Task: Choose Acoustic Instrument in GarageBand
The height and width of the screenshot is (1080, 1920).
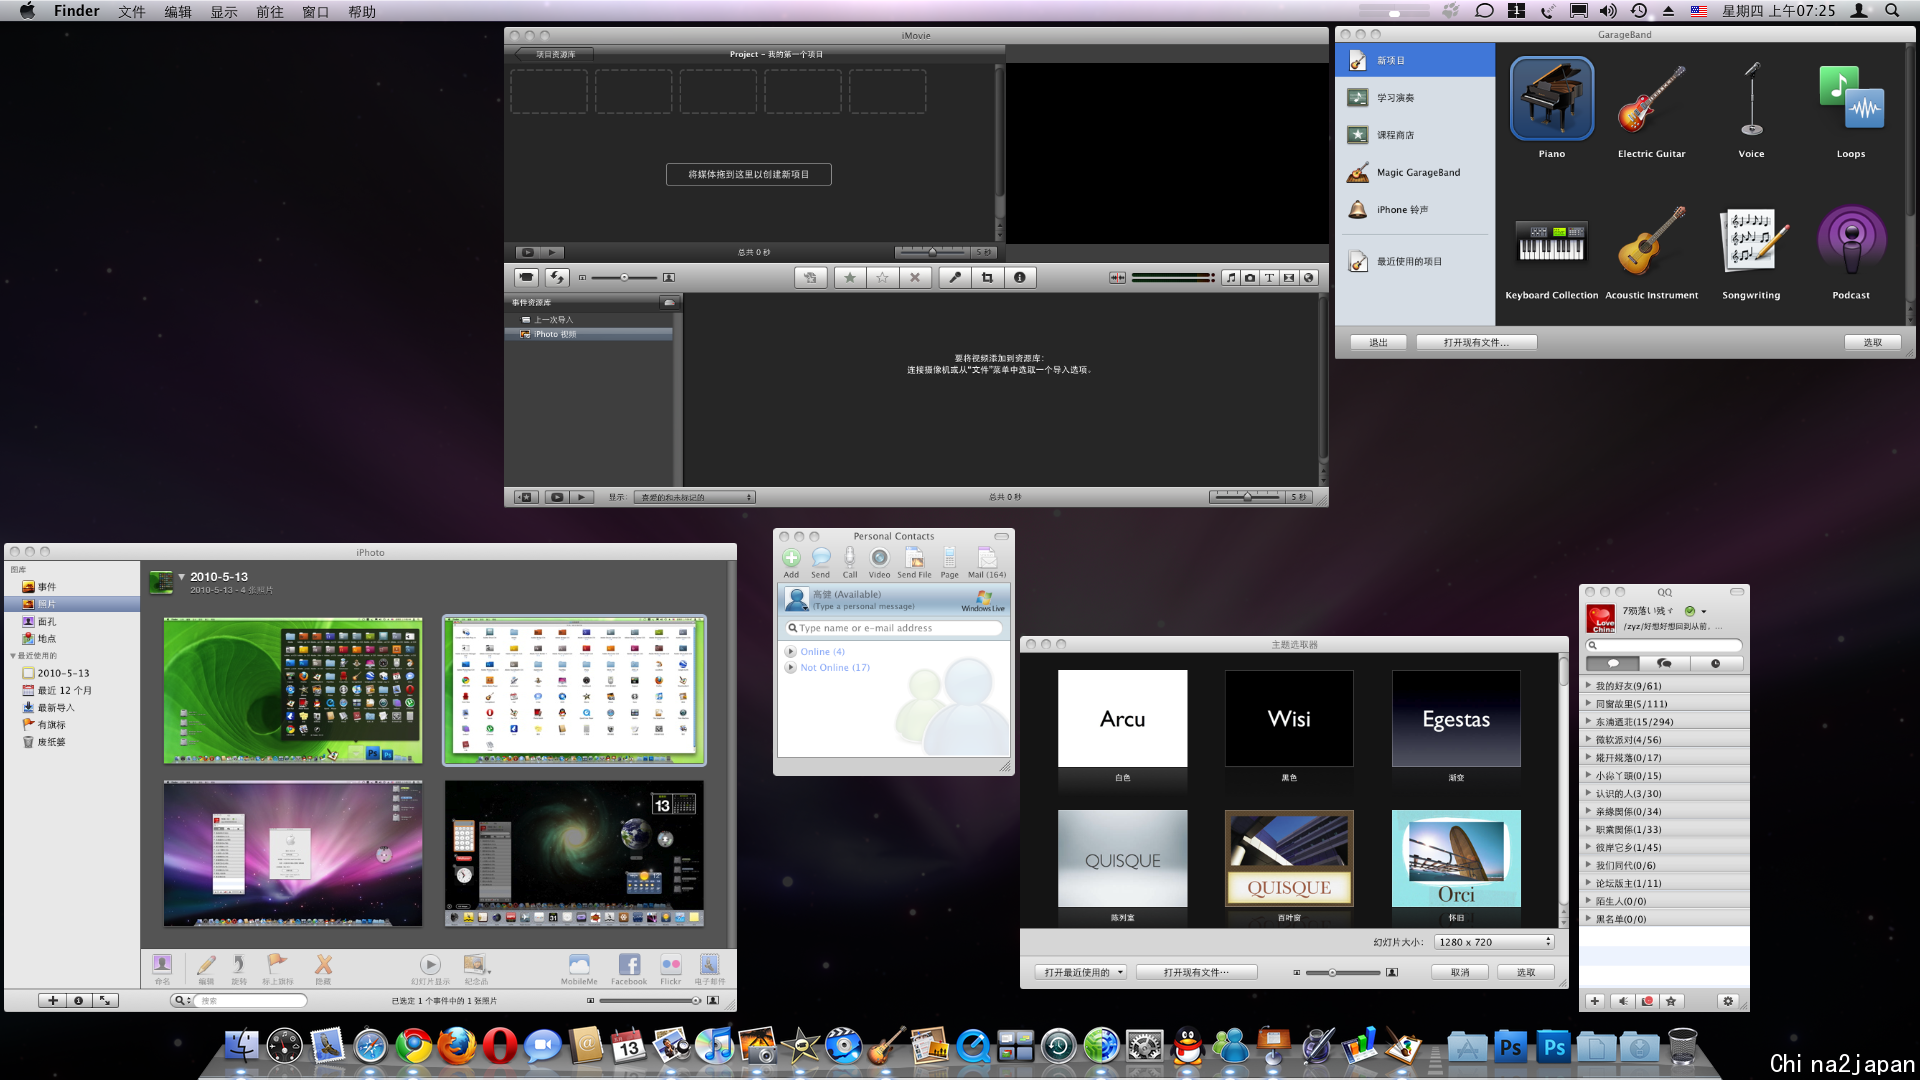Action: 1652,250
